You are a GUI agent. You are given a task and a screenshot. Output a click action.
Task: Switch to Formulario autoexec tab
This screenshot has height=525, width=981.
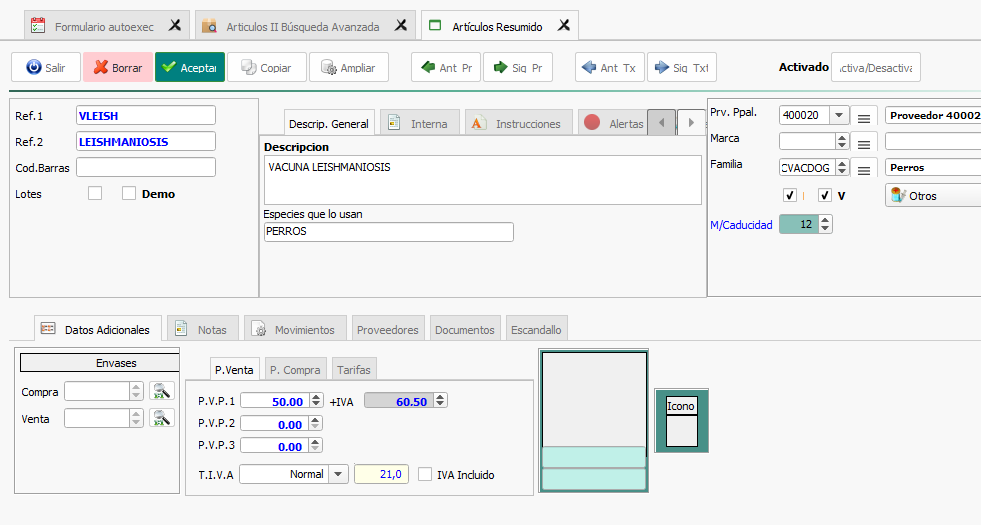(104, 27)
